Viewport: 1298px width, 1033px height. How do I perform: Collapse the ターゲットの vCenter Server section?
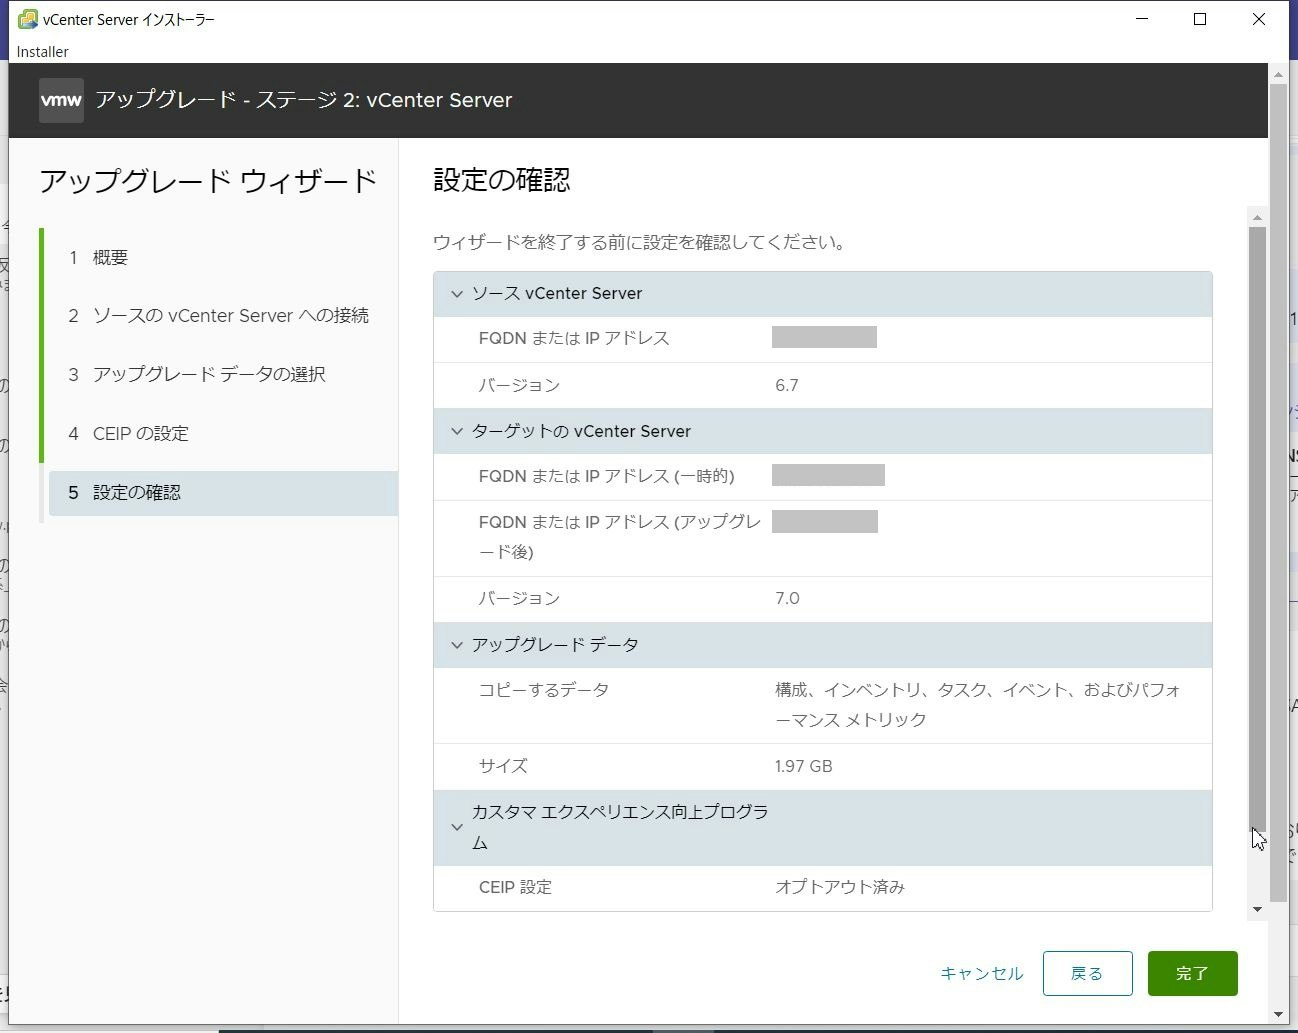[x=457, y=431]
